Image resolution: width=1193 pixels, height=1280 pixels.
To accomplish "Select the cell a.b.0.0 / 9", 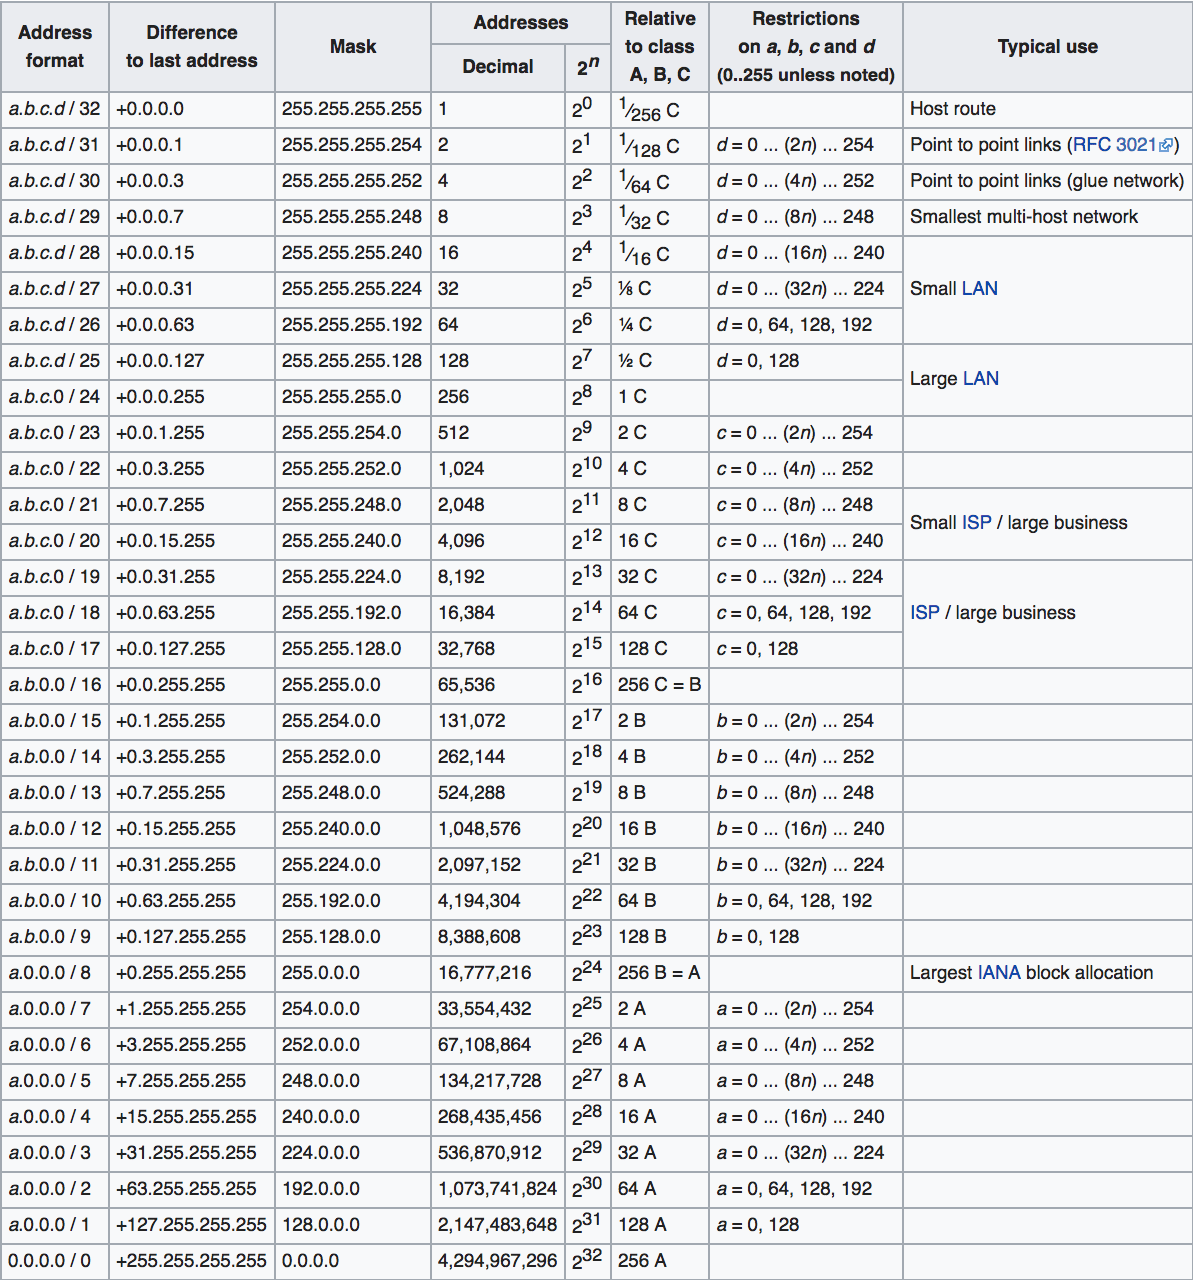I will coord(55,937).
